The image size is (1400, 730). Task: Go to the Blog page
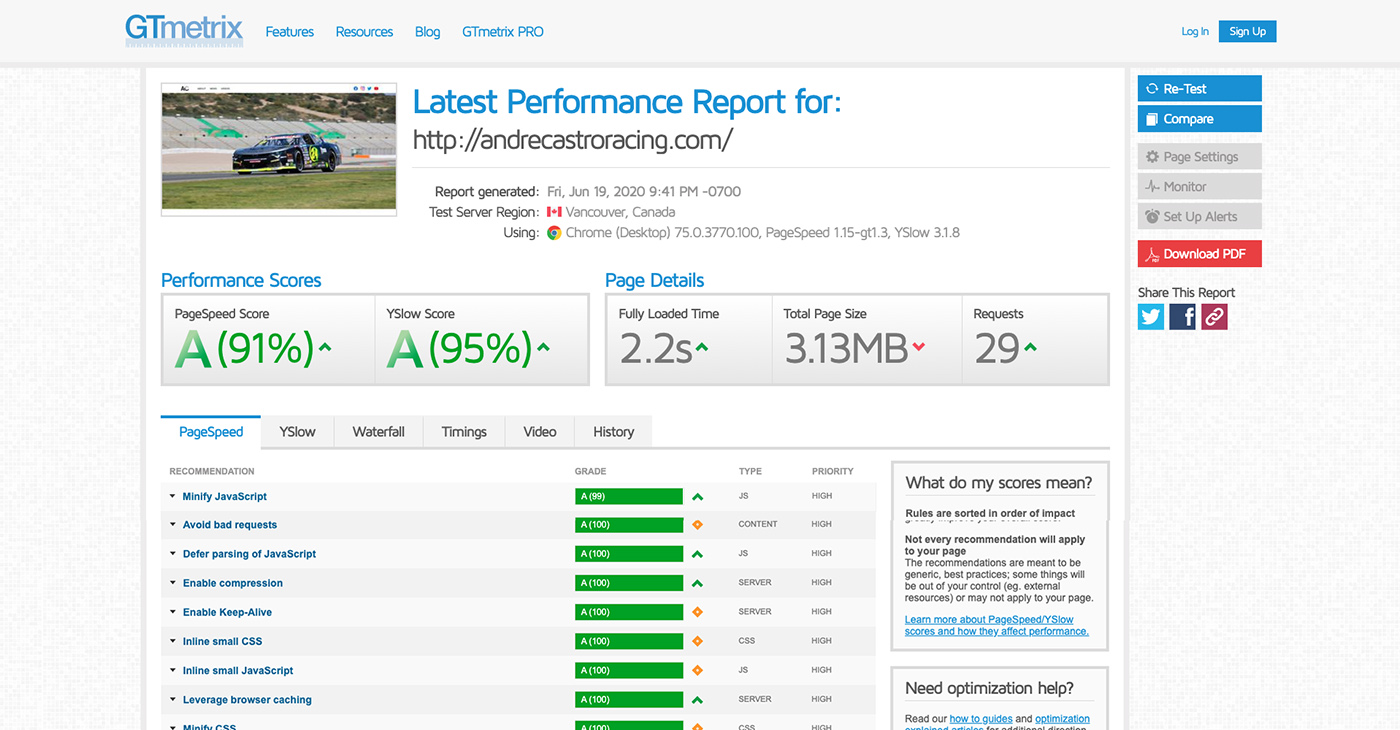click(427, 32)
